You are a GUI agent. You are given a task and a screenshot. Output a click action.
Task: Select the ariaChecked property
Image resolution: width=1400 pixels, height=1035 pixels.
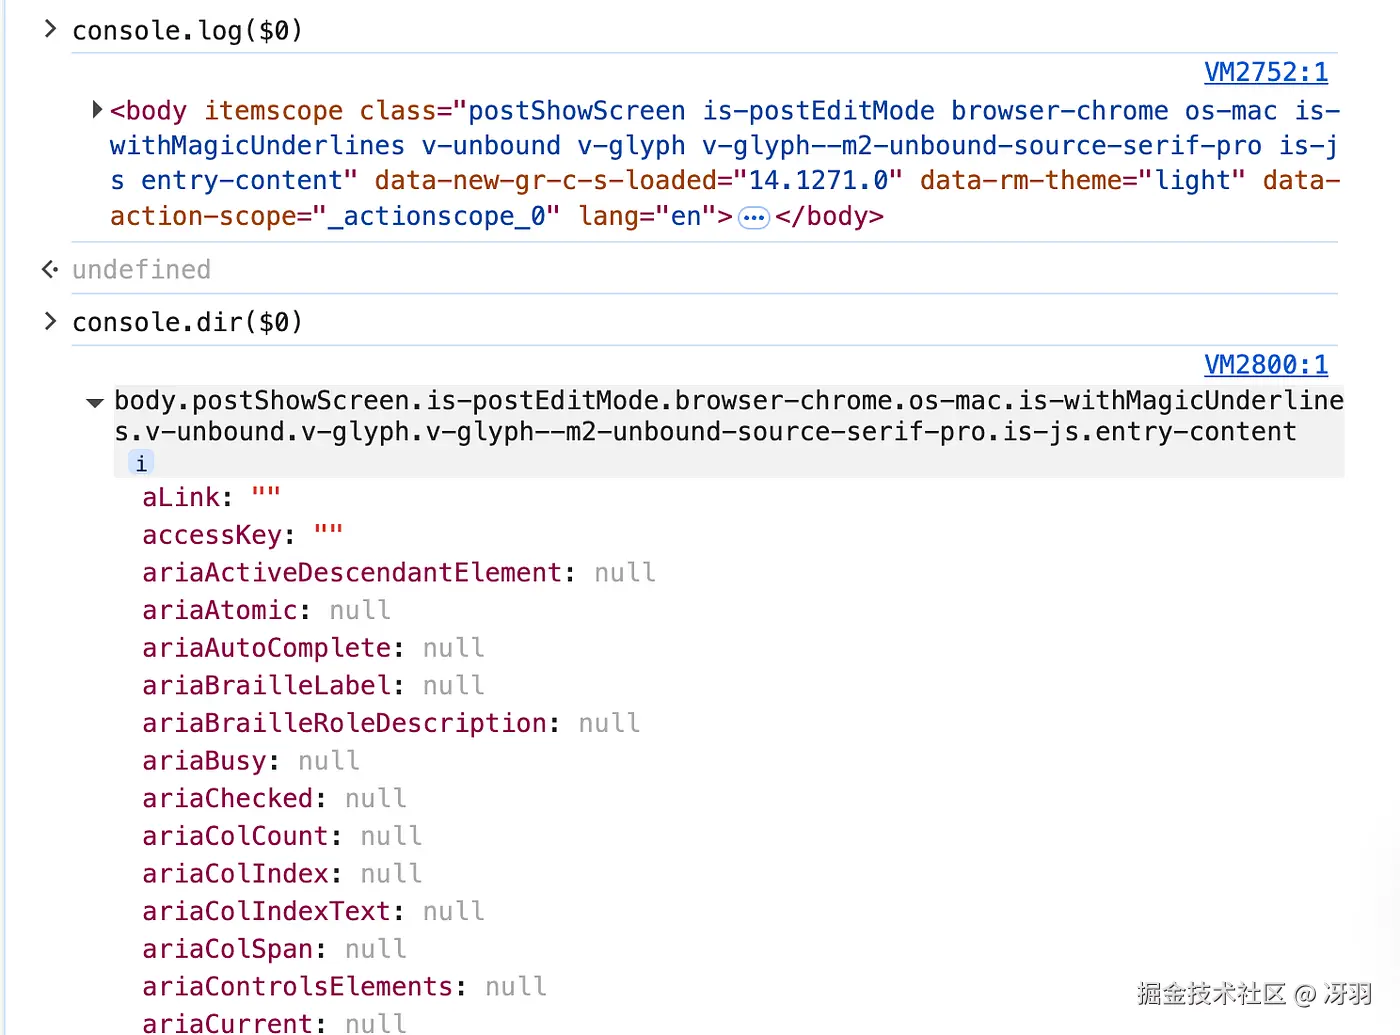[x=274, y=798]
